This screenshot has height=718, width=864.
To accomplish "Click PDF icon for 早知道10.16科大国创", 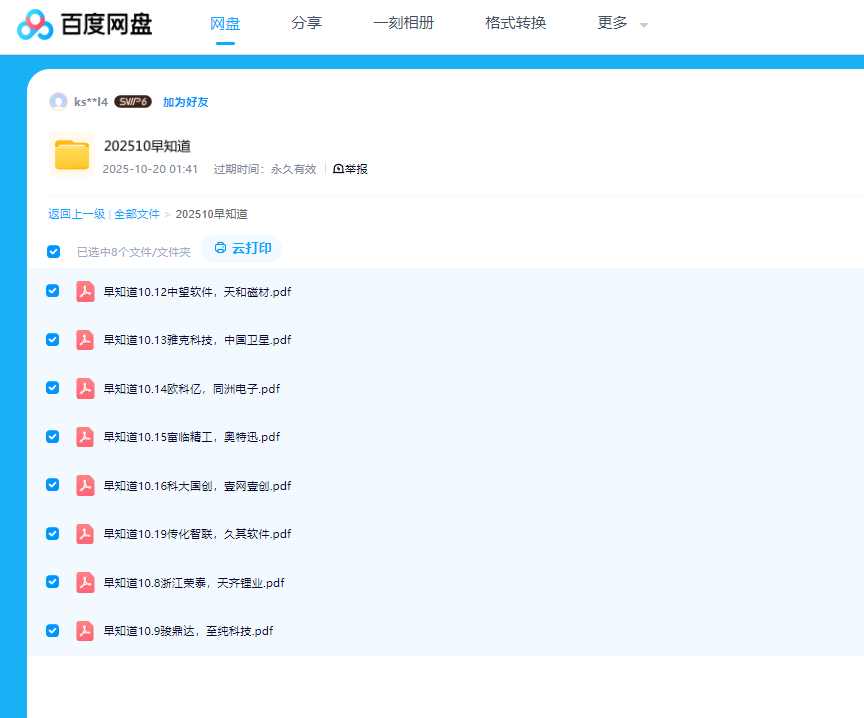I will pyautogui.click(x=85, y=485).
